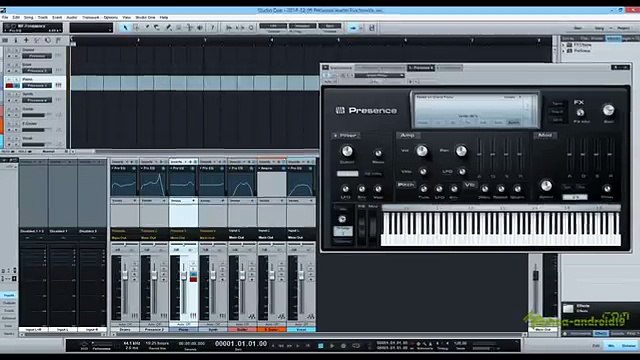
Task: Solo the Drums track
Action: point(17,50)
